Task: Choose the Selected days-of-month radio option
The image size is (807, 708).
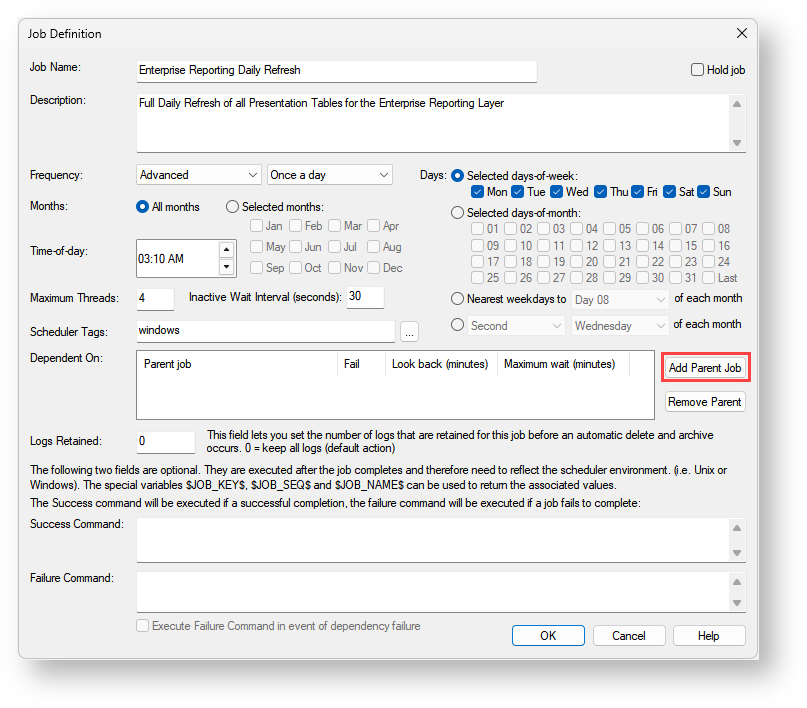Action: click(x=457, y=213)
